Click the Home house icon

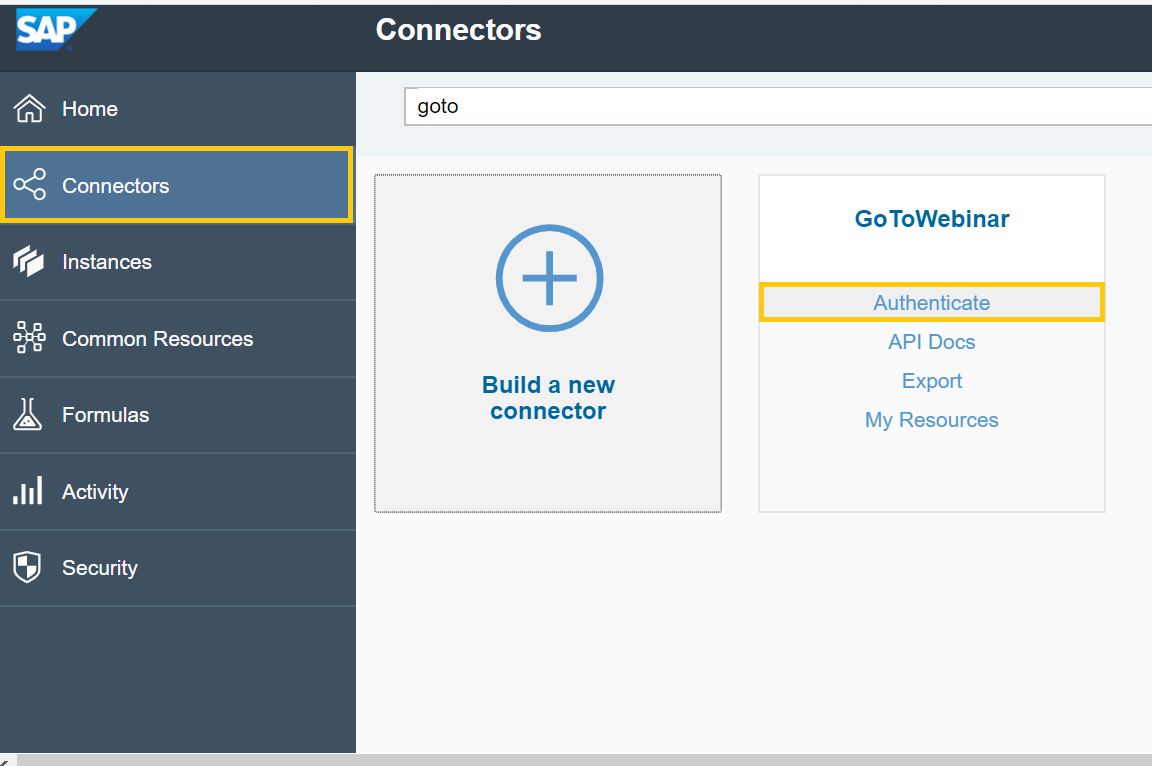click(x=29, y=109)
